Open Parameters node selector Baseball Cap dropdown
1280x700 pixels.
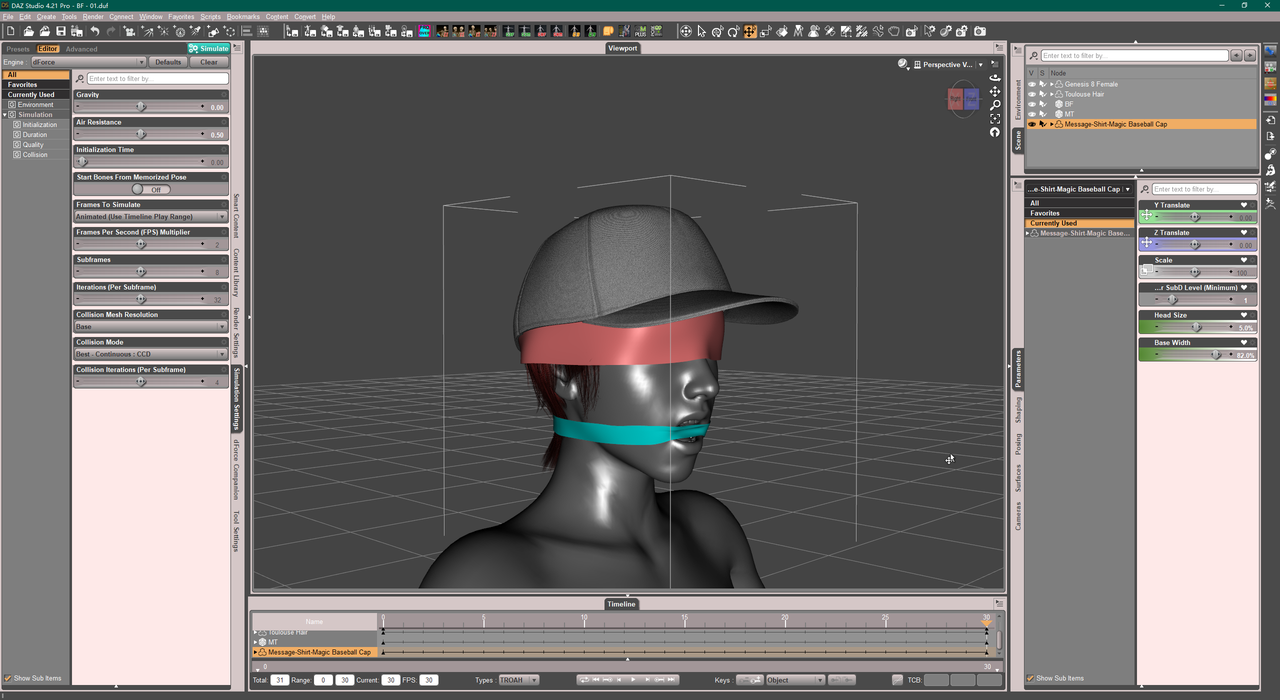pos(1079,189)
